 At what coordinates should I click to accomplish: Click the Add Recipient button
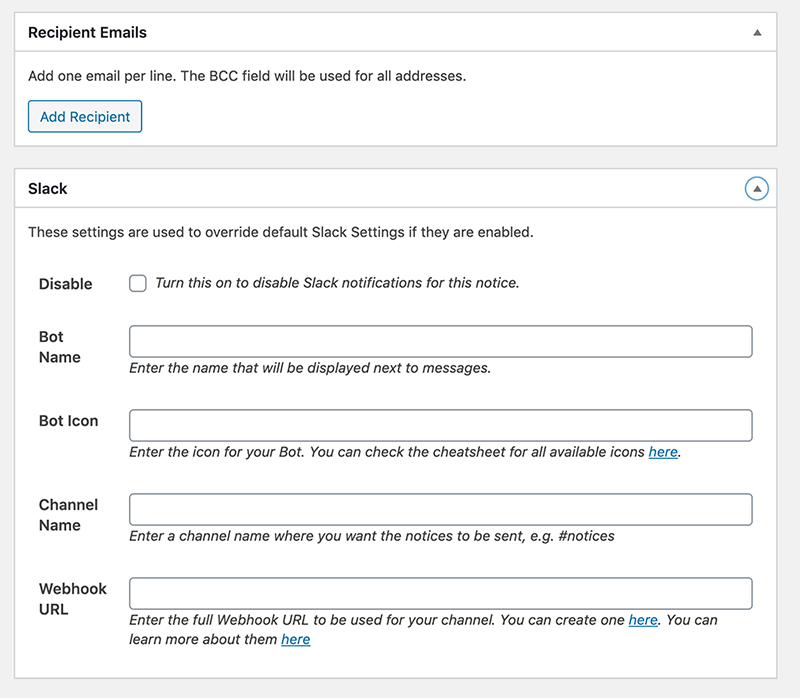[x=84, y=116]
